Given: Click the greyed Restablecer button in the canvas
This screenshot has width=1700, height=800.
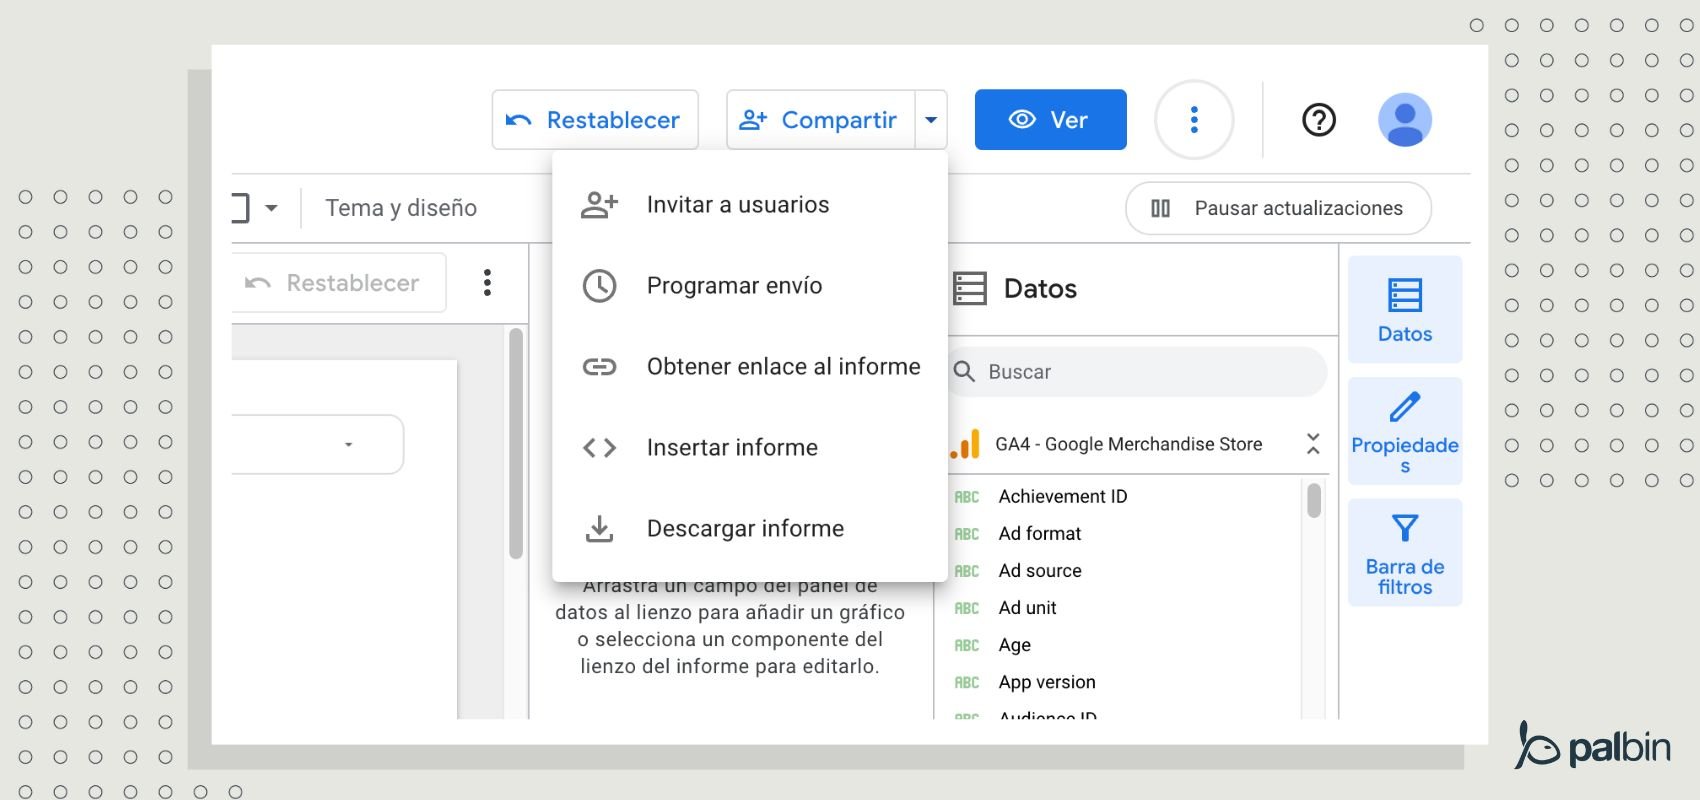Looking at the screenshot, I should tap(338, 283).
